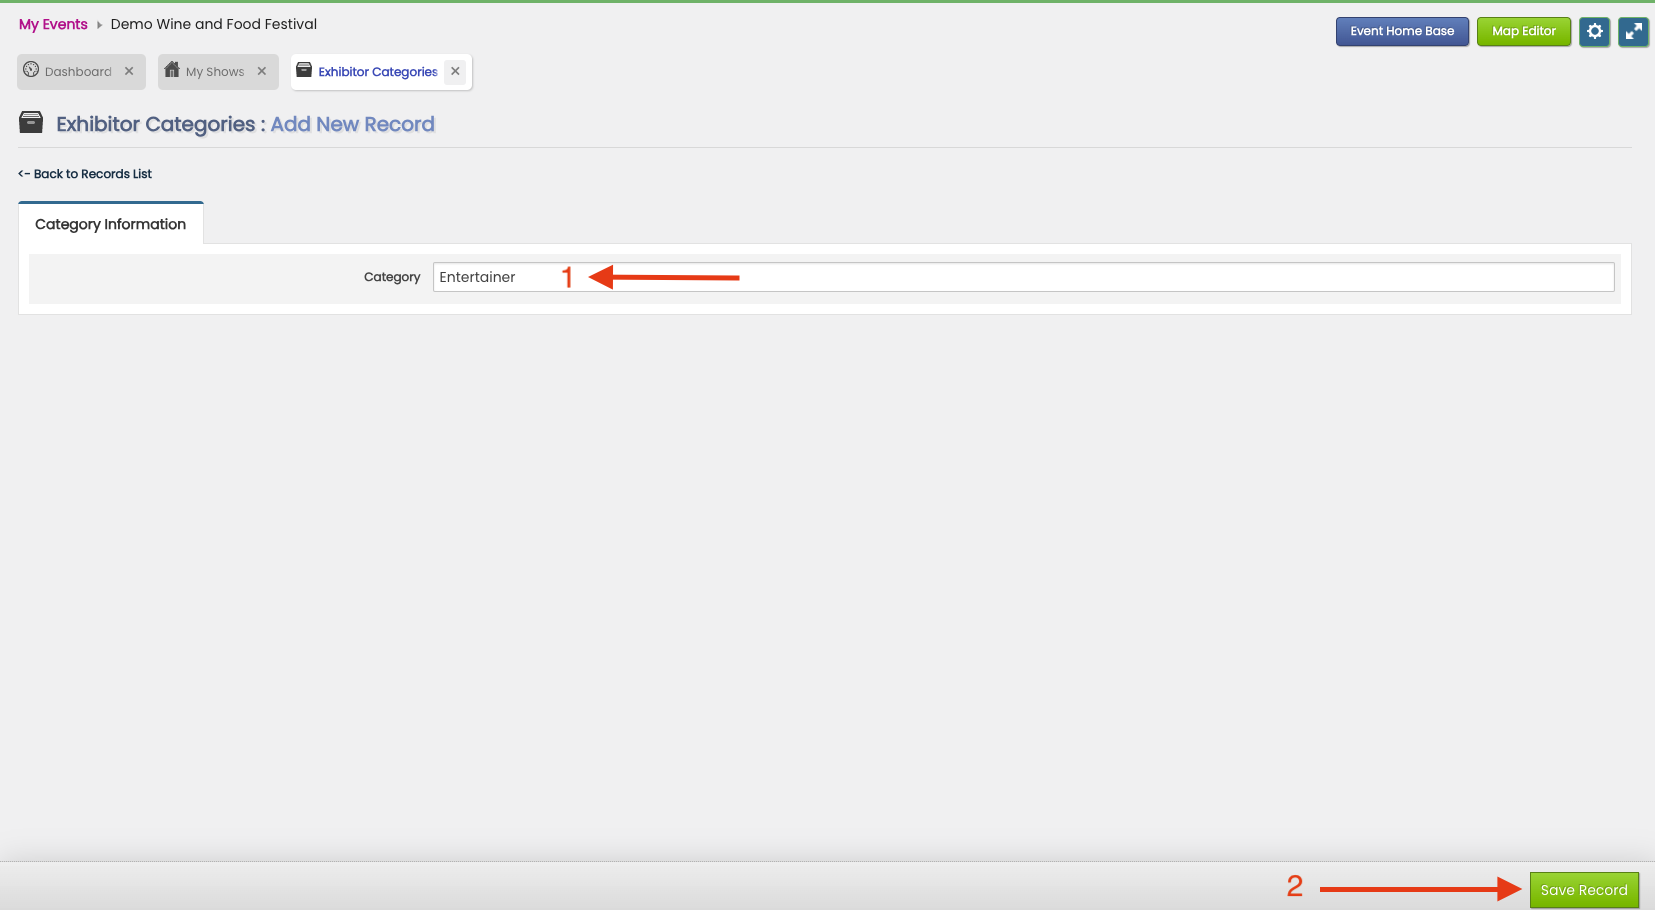Click the Demo Wine and Food Festival breadcrumb
Screen dimensions: 1655x910
[214, 24]
